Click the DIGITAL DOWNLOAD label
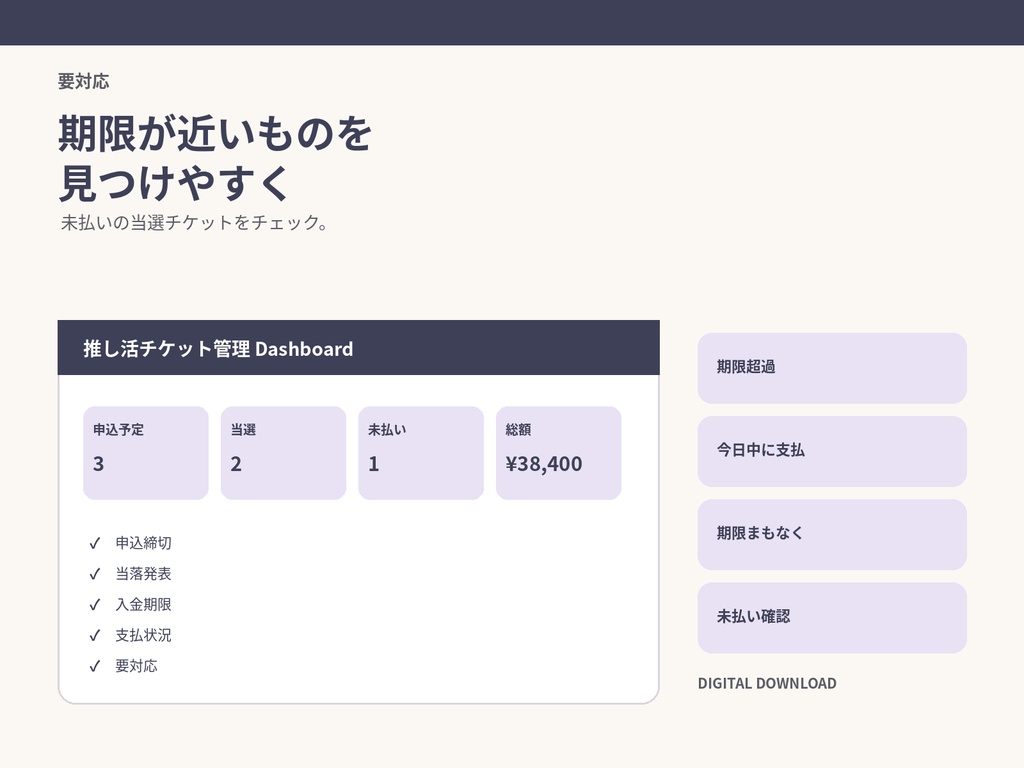Image resolution: width=1024 pixels, height=768 pixels. point(767,683)
